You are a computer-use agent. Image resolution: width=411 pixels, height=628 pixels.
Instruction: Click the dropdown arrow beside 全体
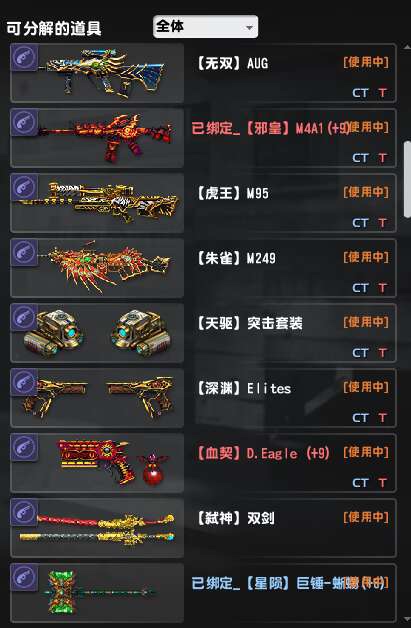[x=249, y=28]
